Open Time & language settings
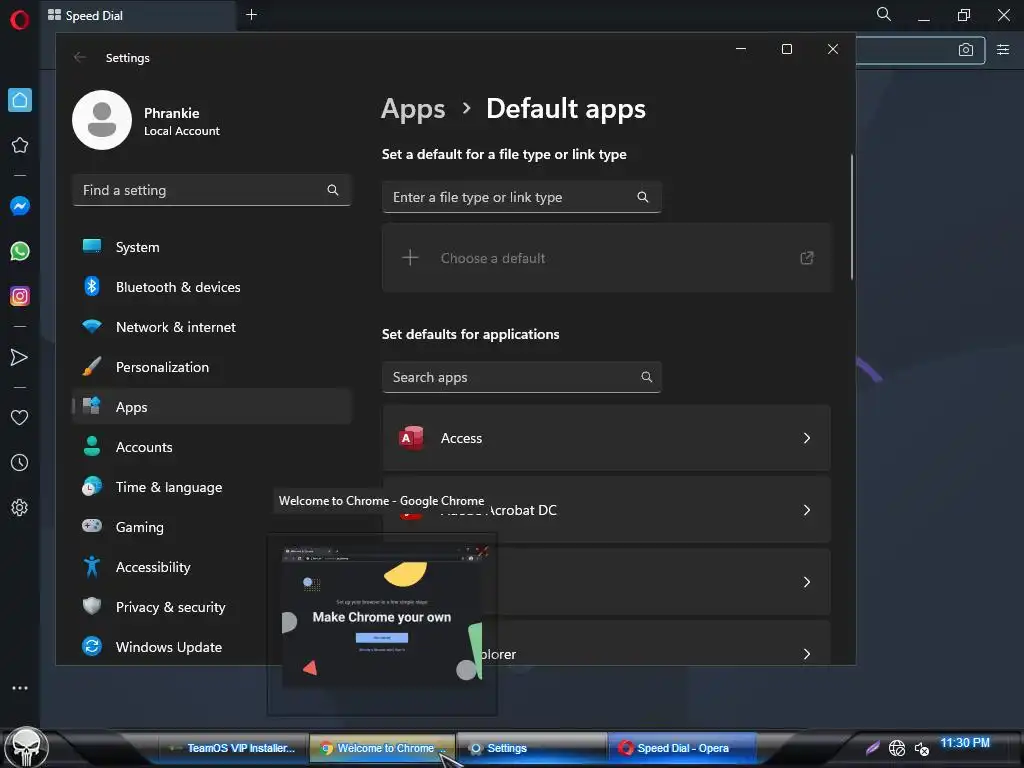 point(212,487)
